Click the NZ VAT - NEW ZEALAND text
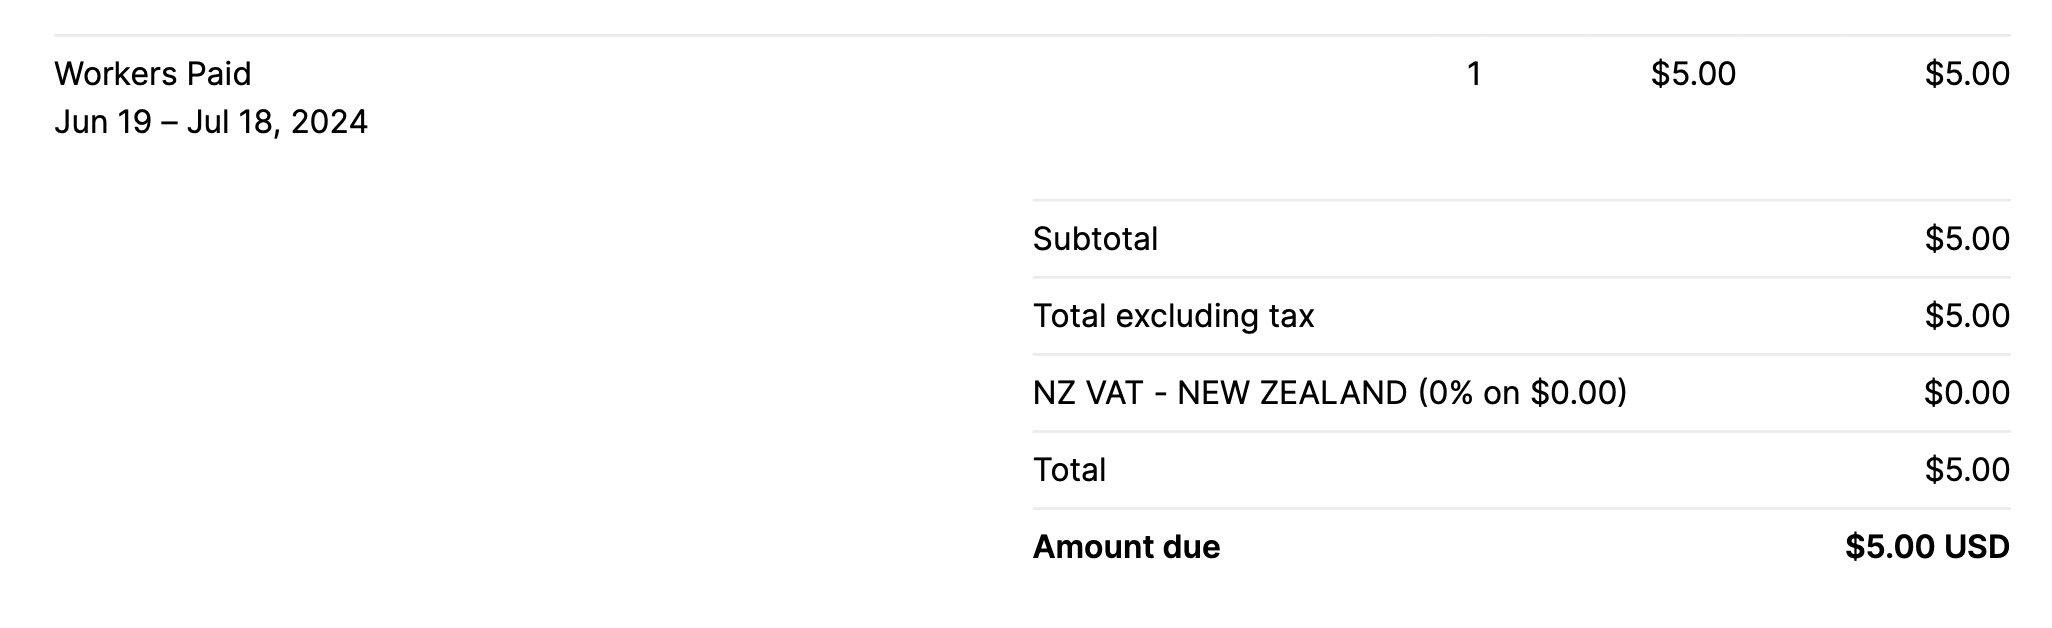2052x628 pixels. 1220,393
